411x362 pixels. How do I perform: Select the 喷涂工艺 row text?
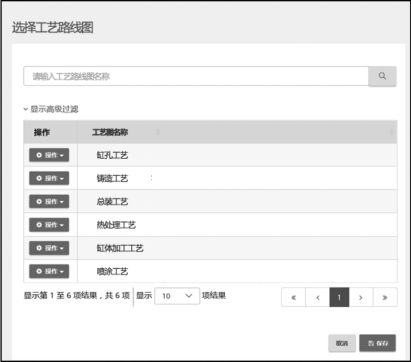pos(112,272)
